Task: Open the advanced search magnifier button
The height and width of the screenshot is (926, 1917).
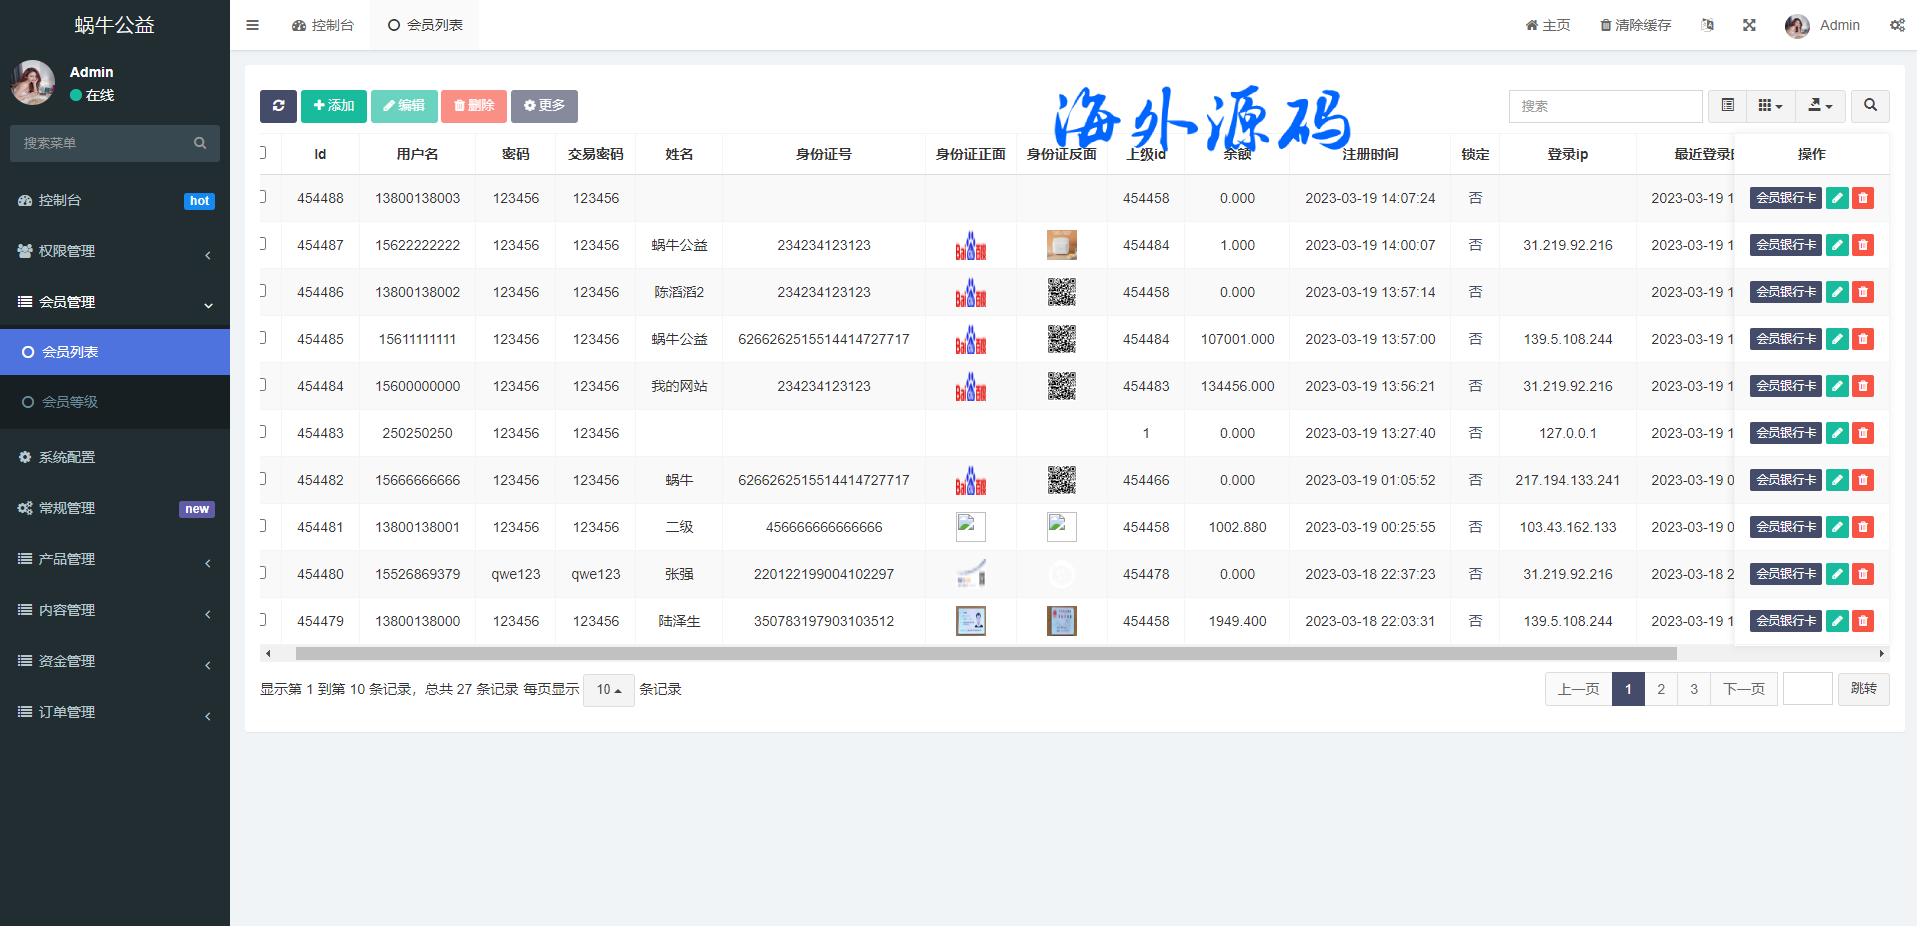Action: (1870, 106)
